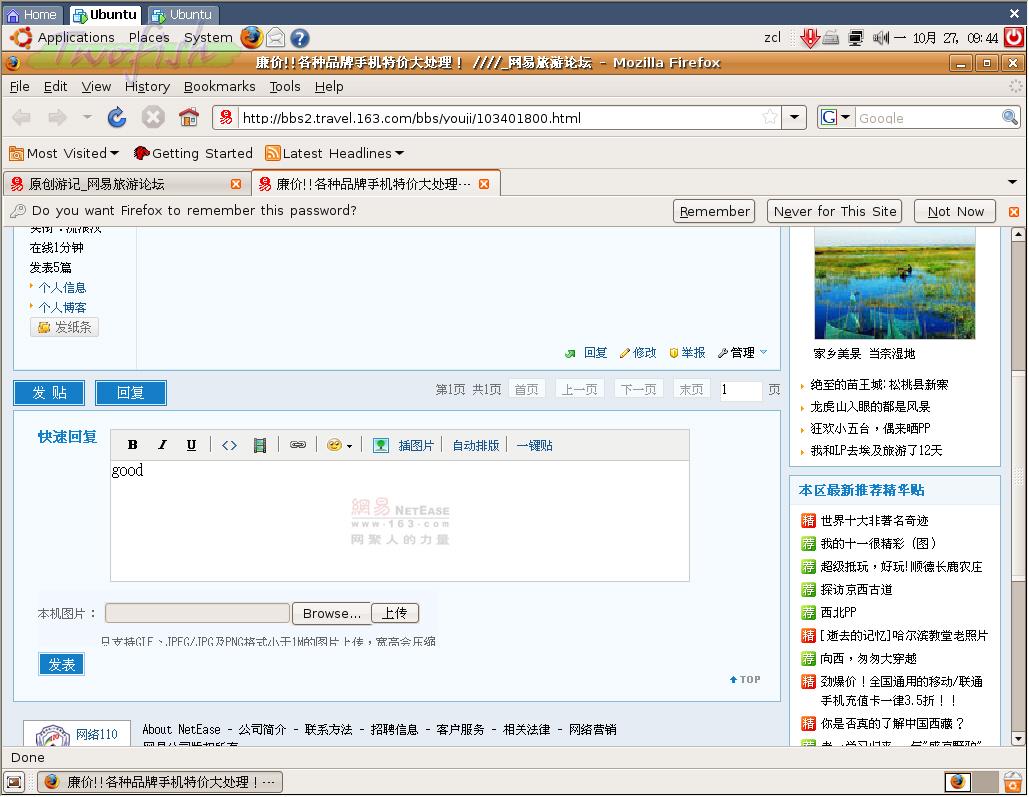Launch Firefox from the top panel icon
This screenshot has height=797, width=1029.
click(251, 37)
